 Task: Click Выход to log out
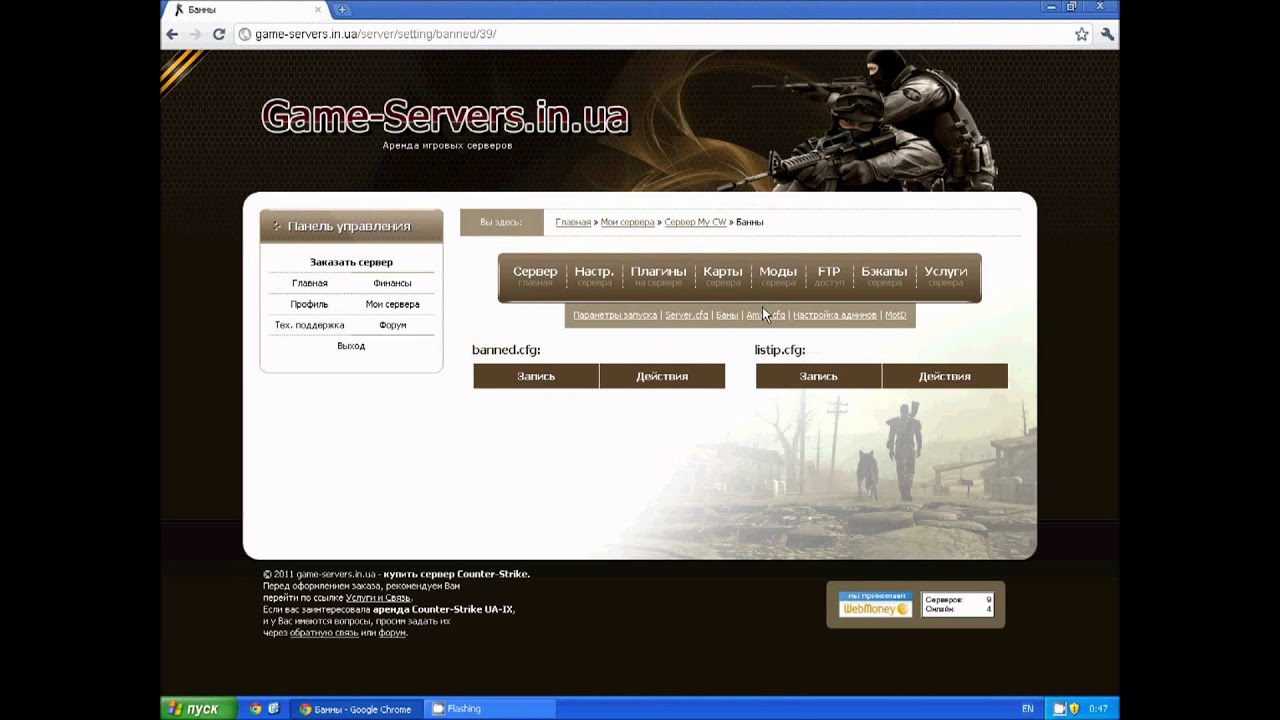tap(351, 346)
